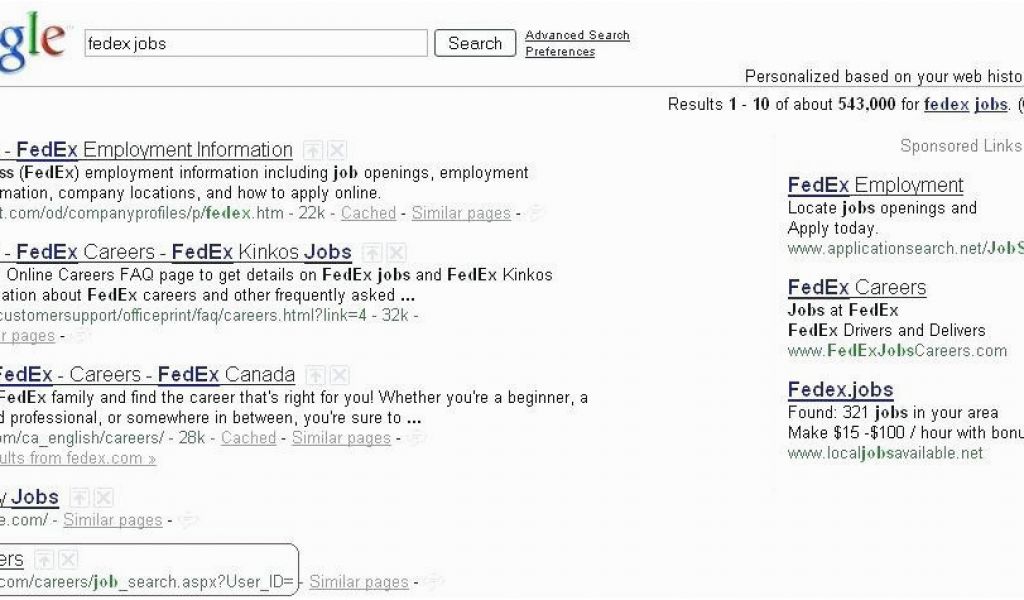
Task: Click more results from fedex.com link
Action: point(78,458)
